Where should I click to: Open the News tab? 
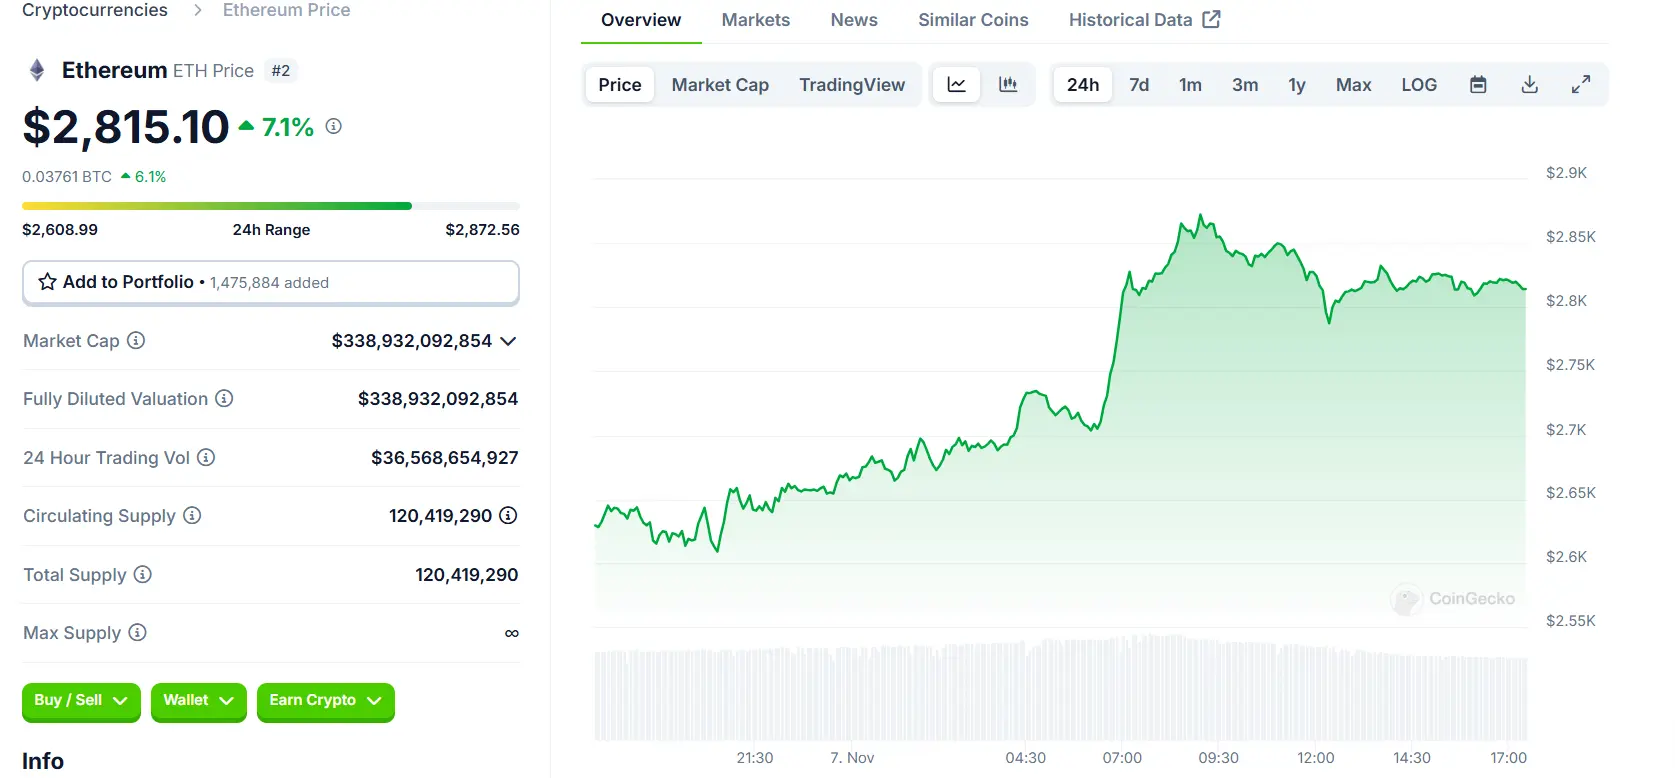[x=854, y=20]
